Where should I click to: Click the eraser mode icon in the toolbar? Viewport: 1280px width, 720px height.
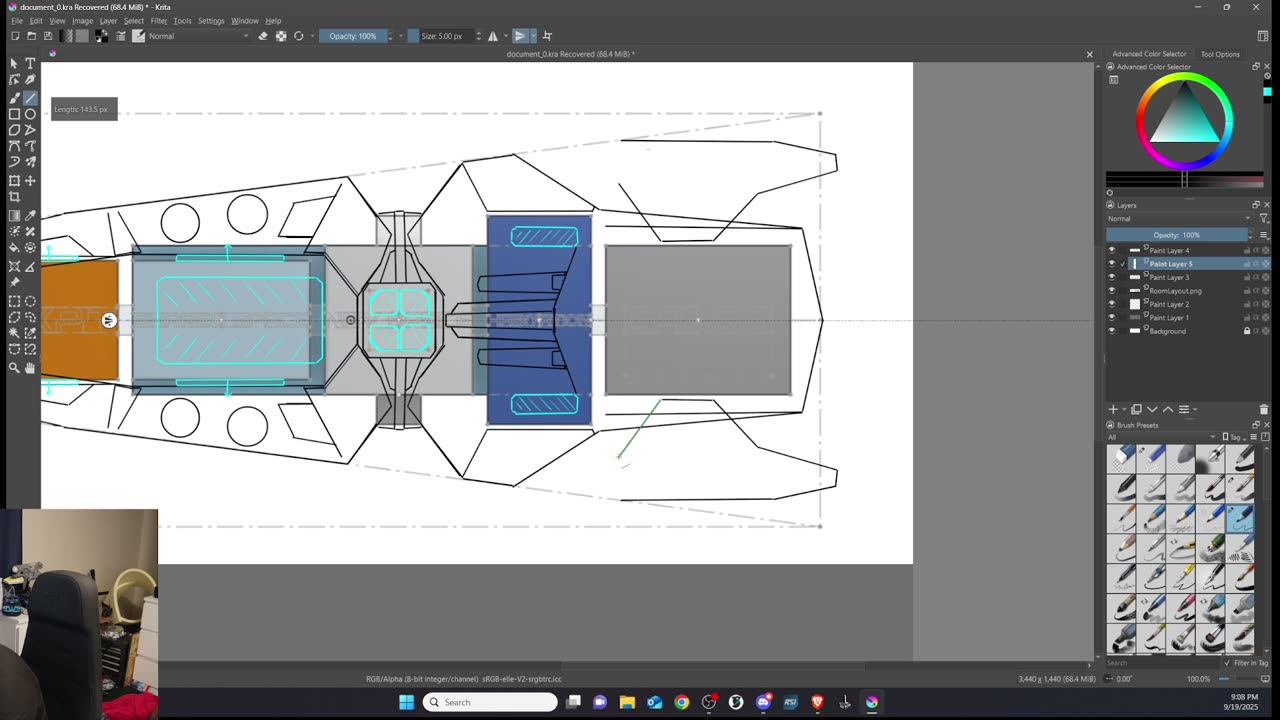[263, 36]
